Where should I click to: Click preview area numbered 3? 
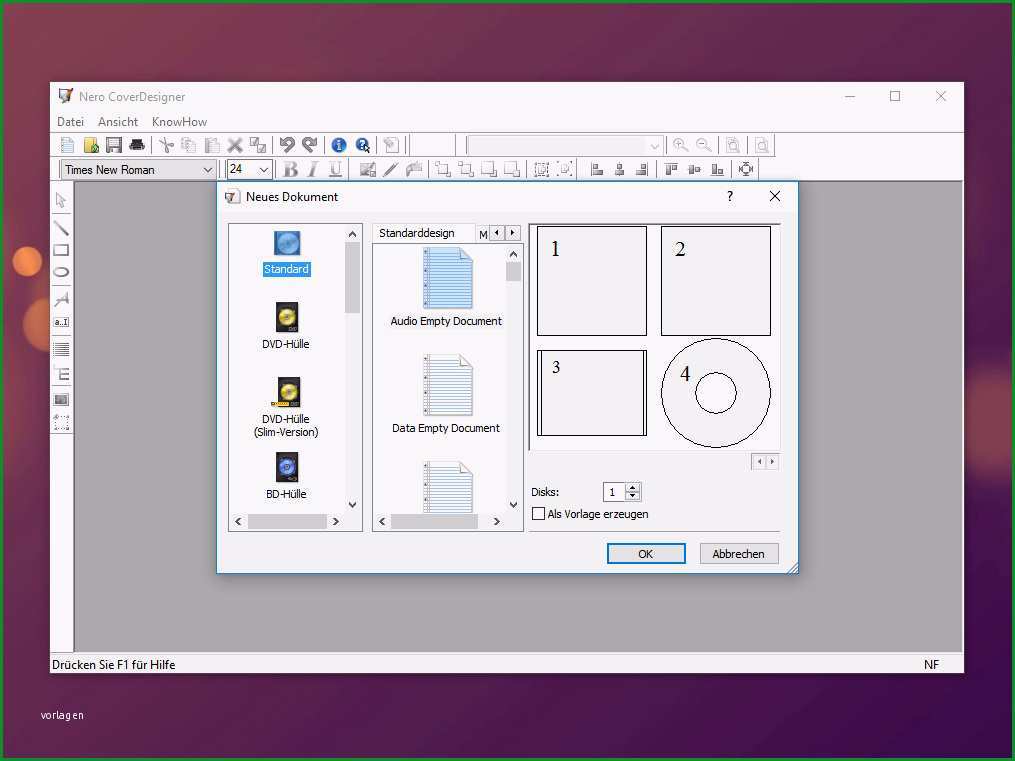[592, 393]
